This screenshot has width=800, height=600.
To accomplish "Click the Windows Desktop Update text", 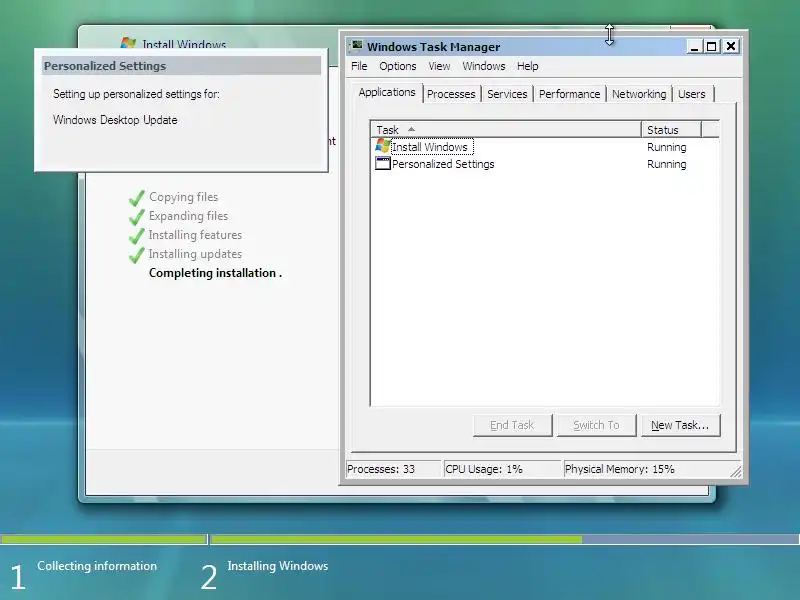I will [115, 120].
